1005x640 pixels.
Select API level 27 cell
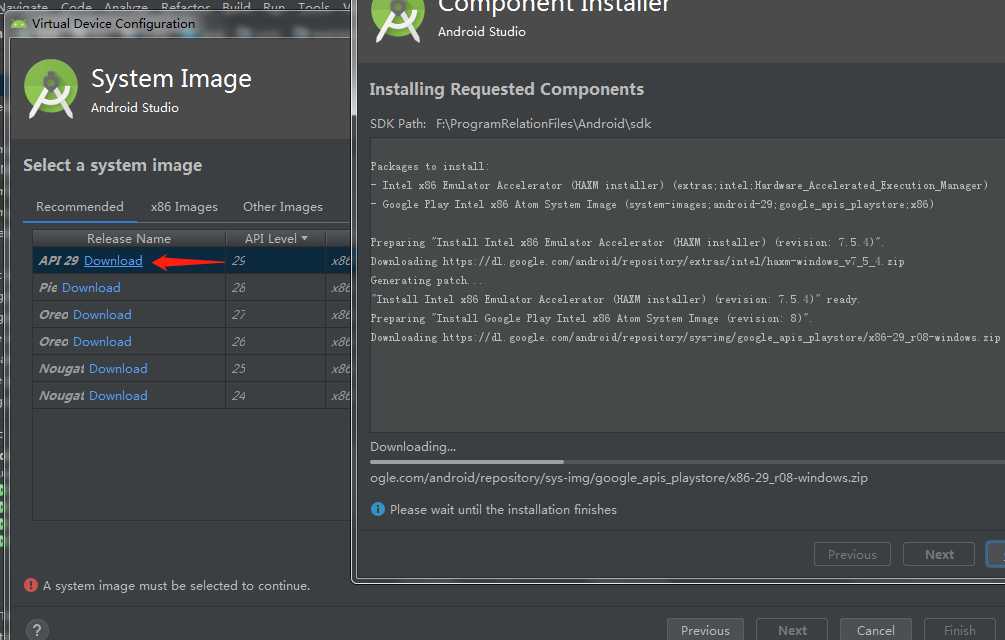click(276, 315)
